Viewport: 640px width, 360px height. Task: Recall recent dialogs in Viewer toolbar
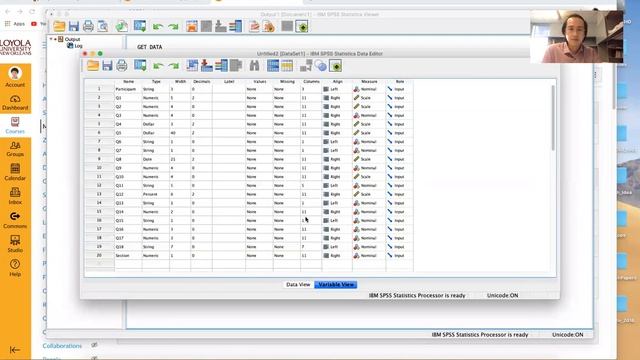coord(140,27)
